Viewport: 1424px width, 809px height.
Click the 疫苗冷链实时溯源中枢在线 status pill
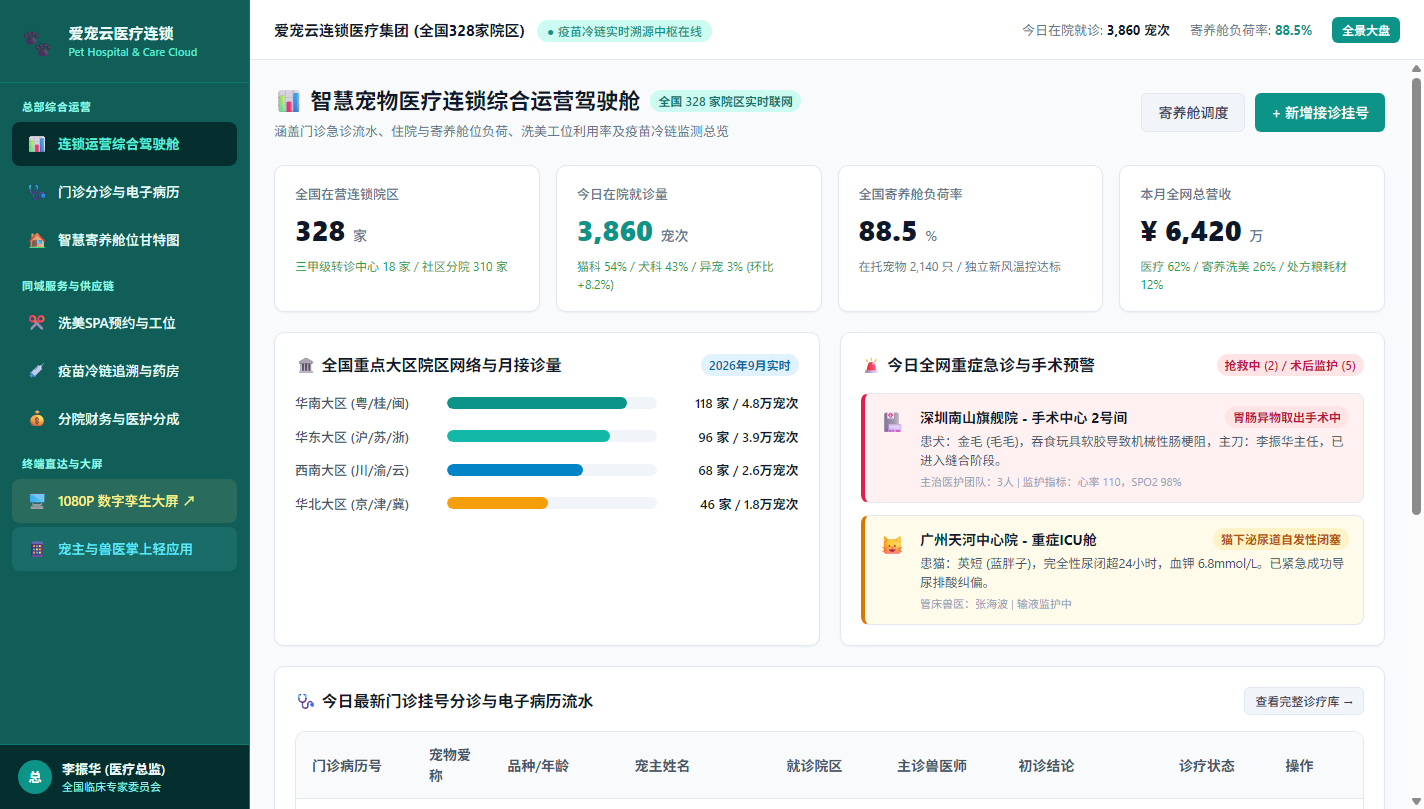624,31
